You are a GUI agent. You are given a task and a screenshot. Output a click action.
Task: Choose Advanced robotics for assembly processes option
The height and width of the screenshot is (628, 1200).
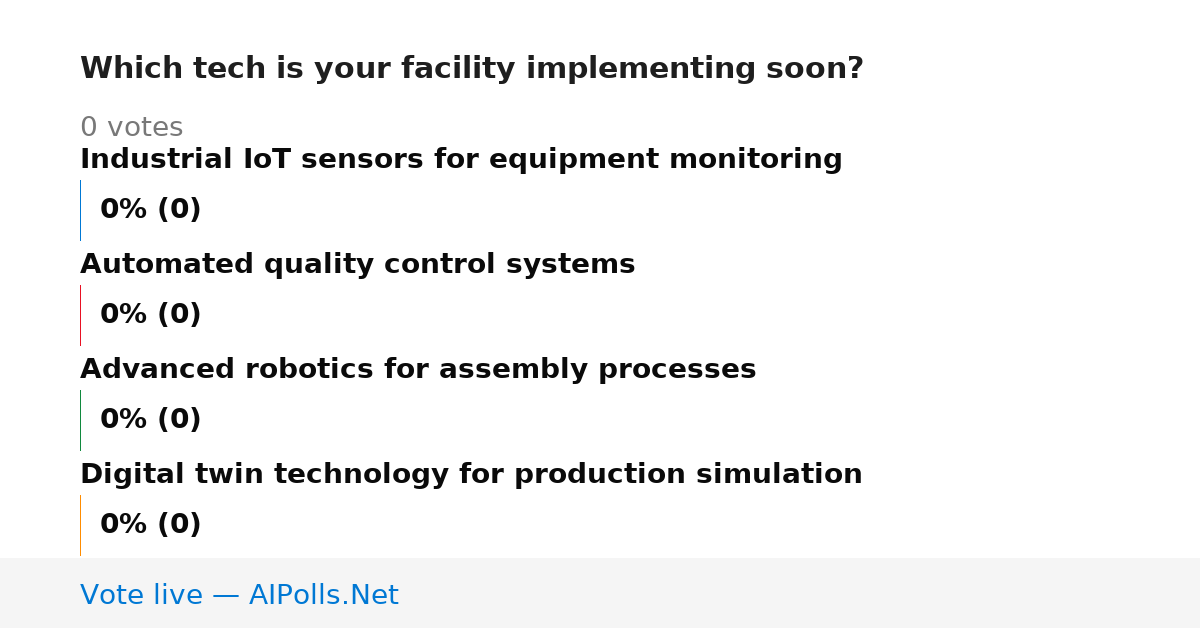pos(418,369)
